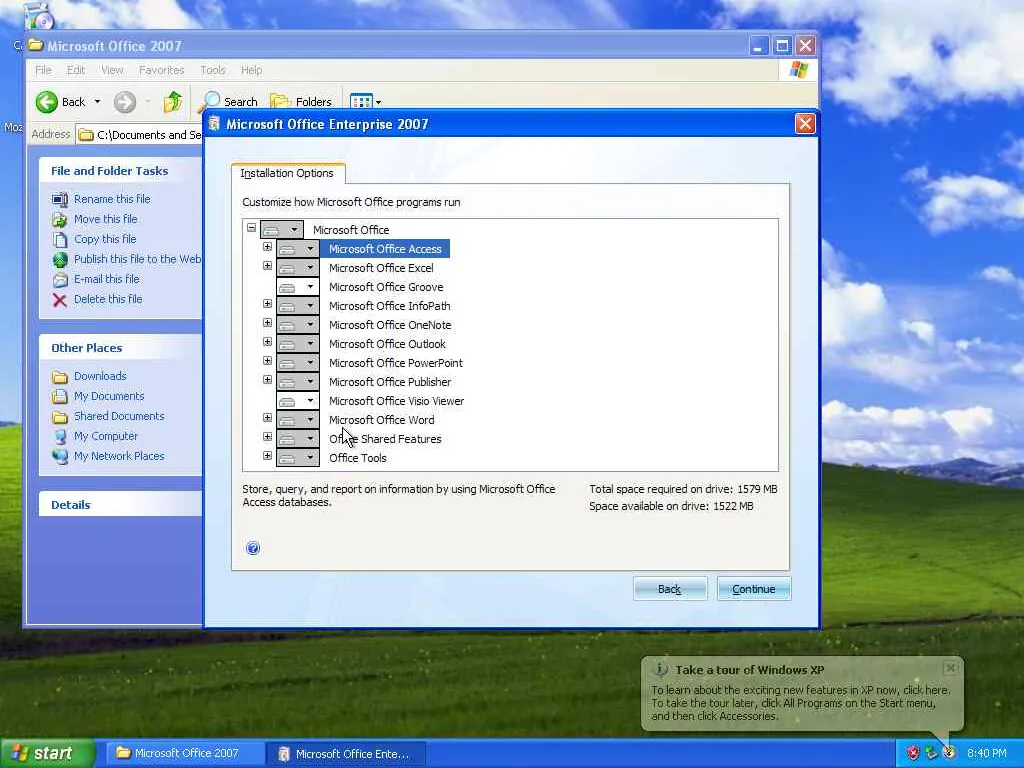Expand the Microsoft Office Word node
This screenshot has width=1024, height=768.
pos(267,417)
